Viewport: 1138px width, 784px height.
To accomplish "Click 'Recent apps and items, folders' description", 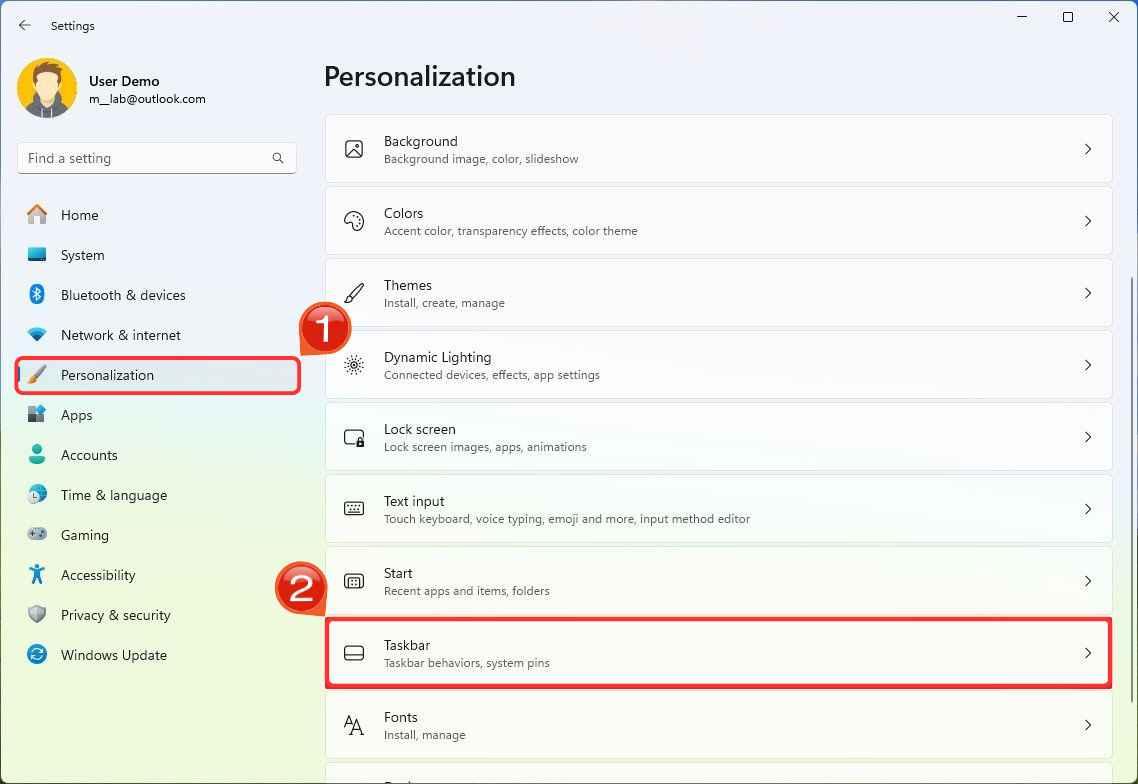I will click(x=467, y=591).
